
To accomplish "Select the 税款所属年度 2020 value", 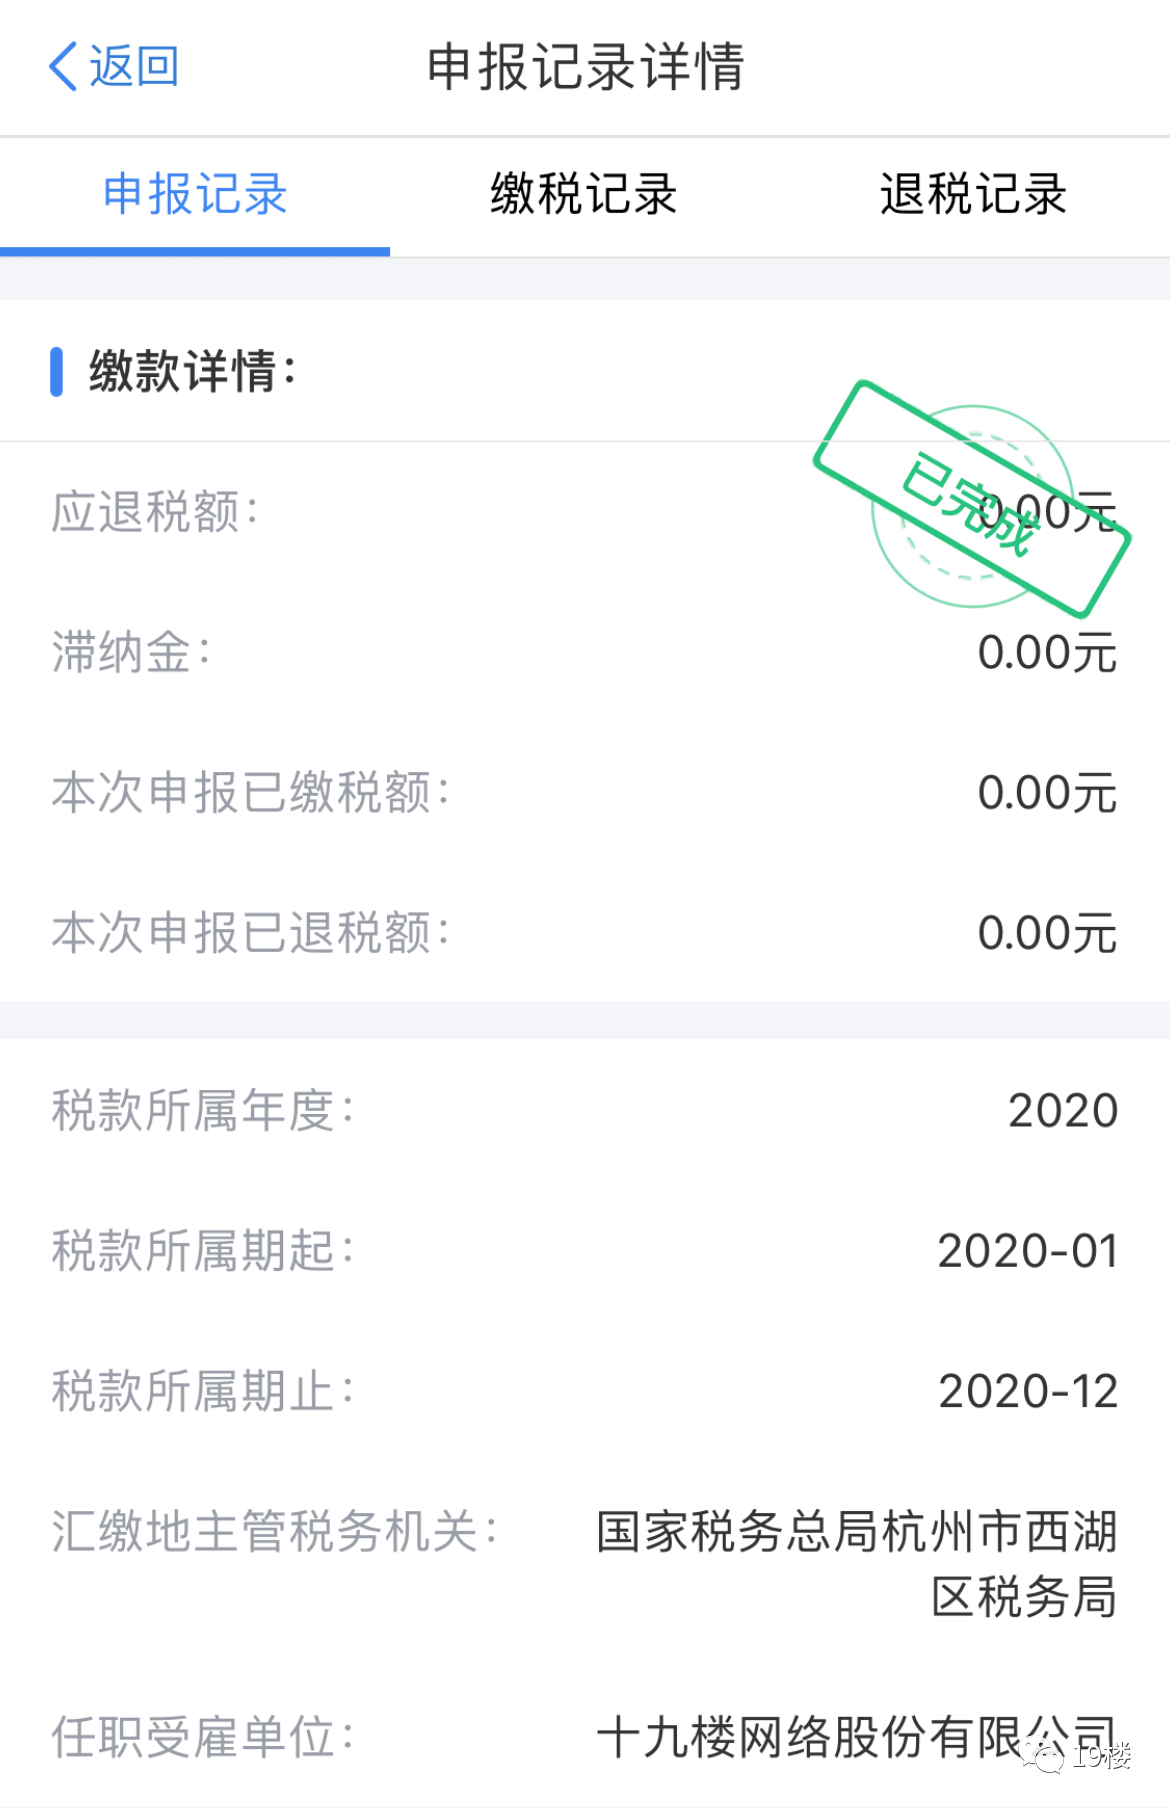I will coord(1063,1111).
